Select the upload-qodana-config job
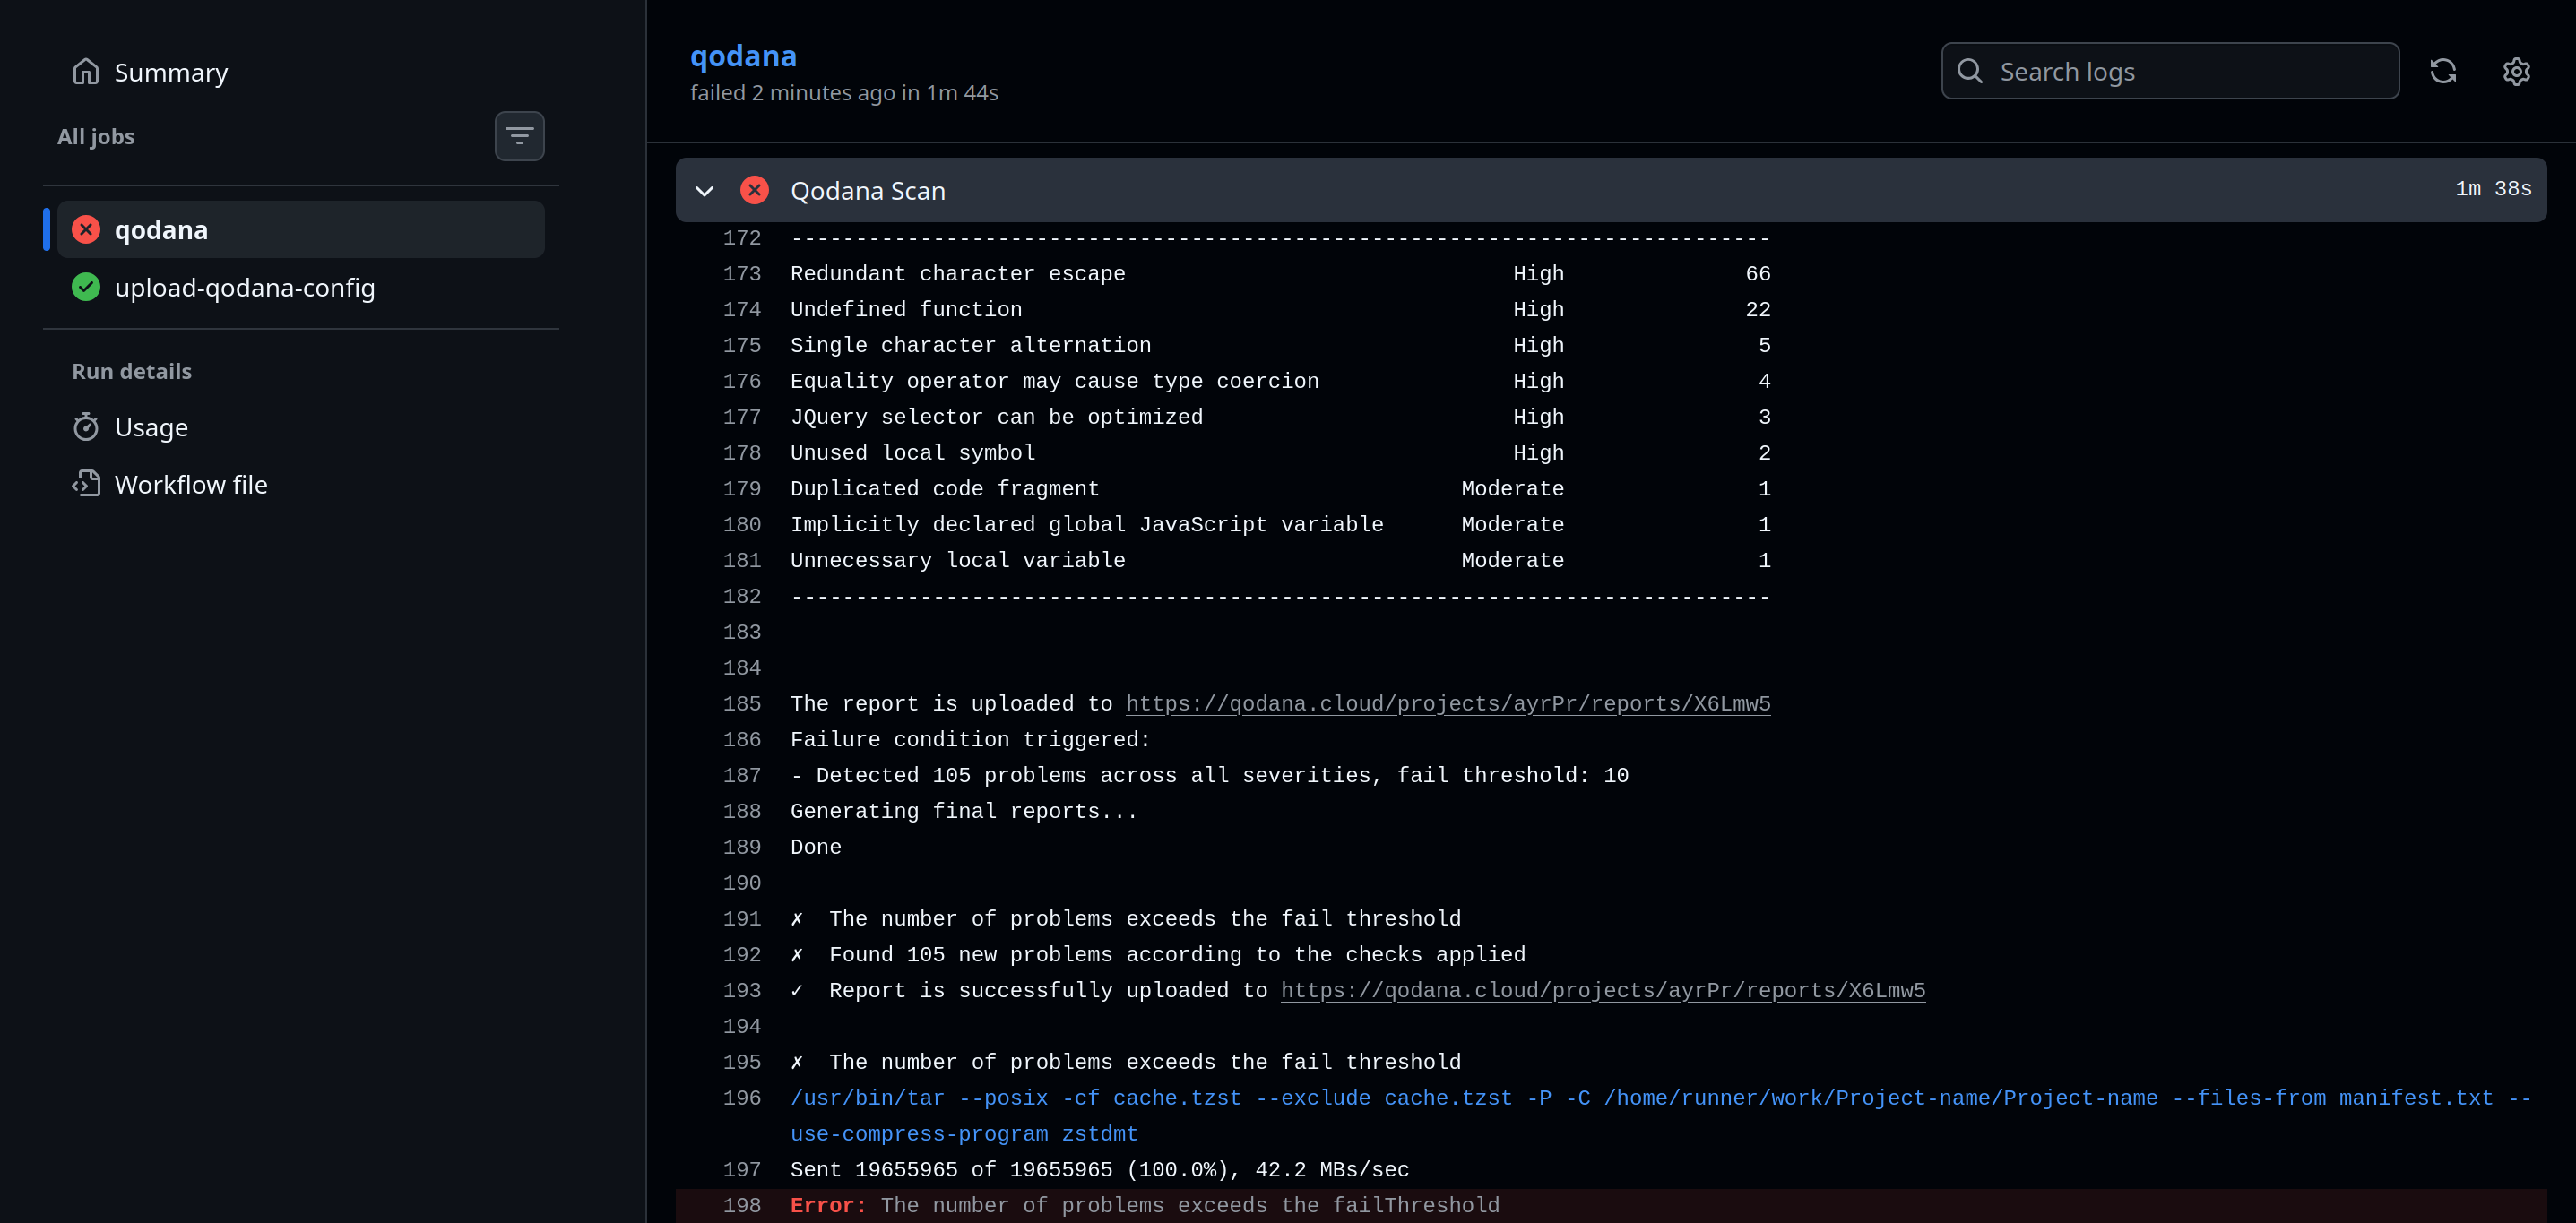The image size is (2576, 1223). [x=244, y=288]
